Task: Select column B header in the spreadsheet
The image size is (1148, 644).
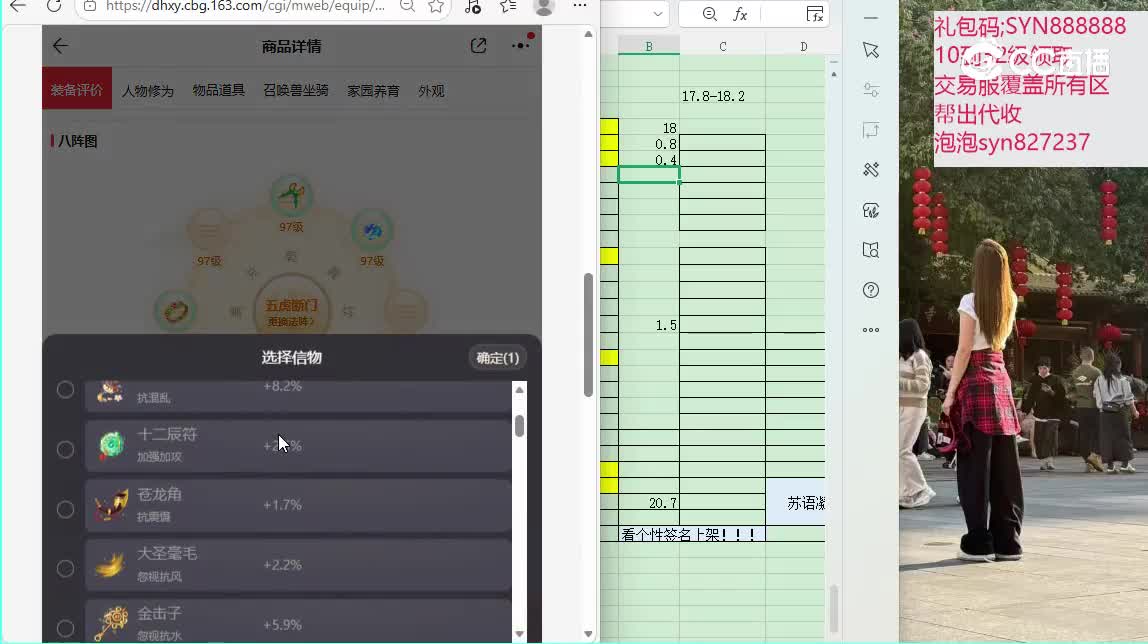Action: click(649, 46)
